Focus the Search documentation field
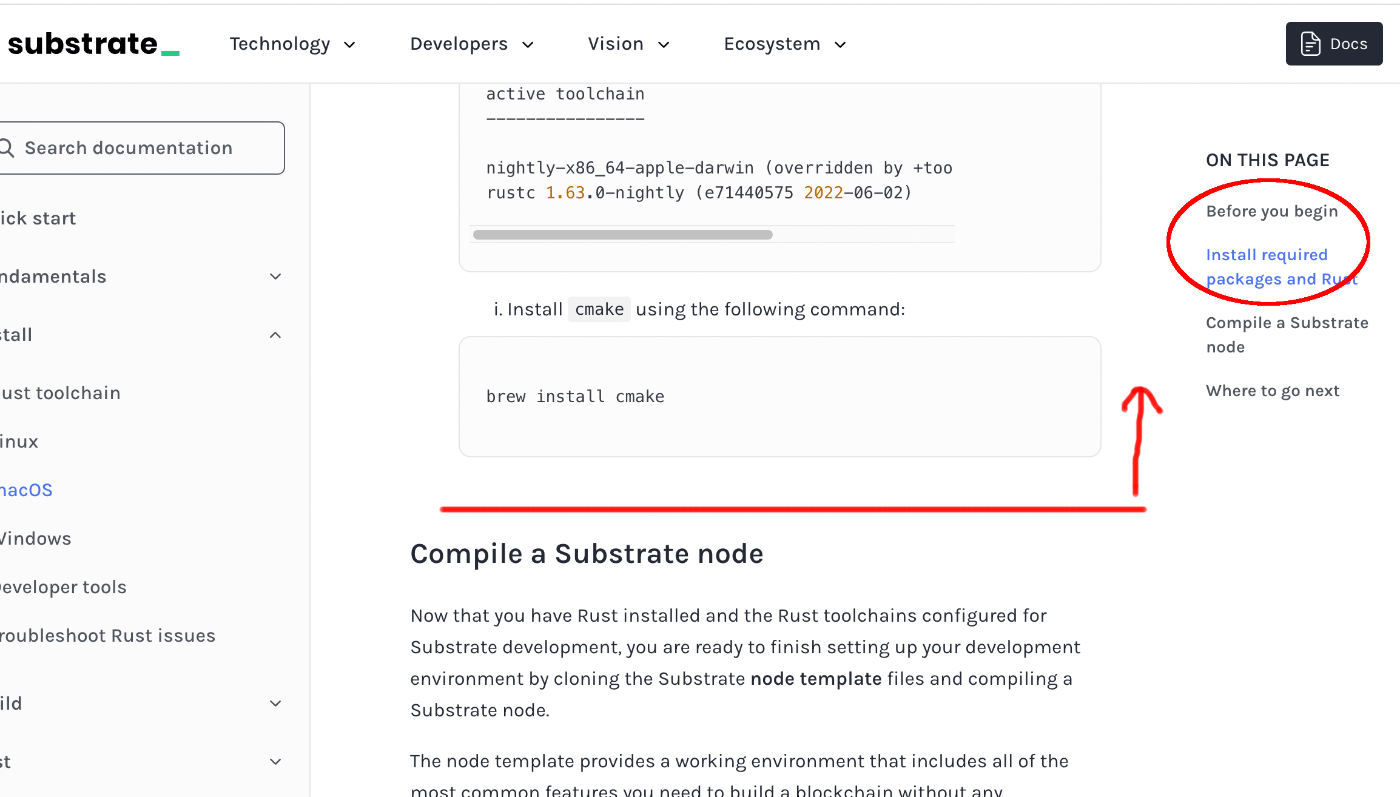Viewport: 1400px width, 797px height. [142, 148]
